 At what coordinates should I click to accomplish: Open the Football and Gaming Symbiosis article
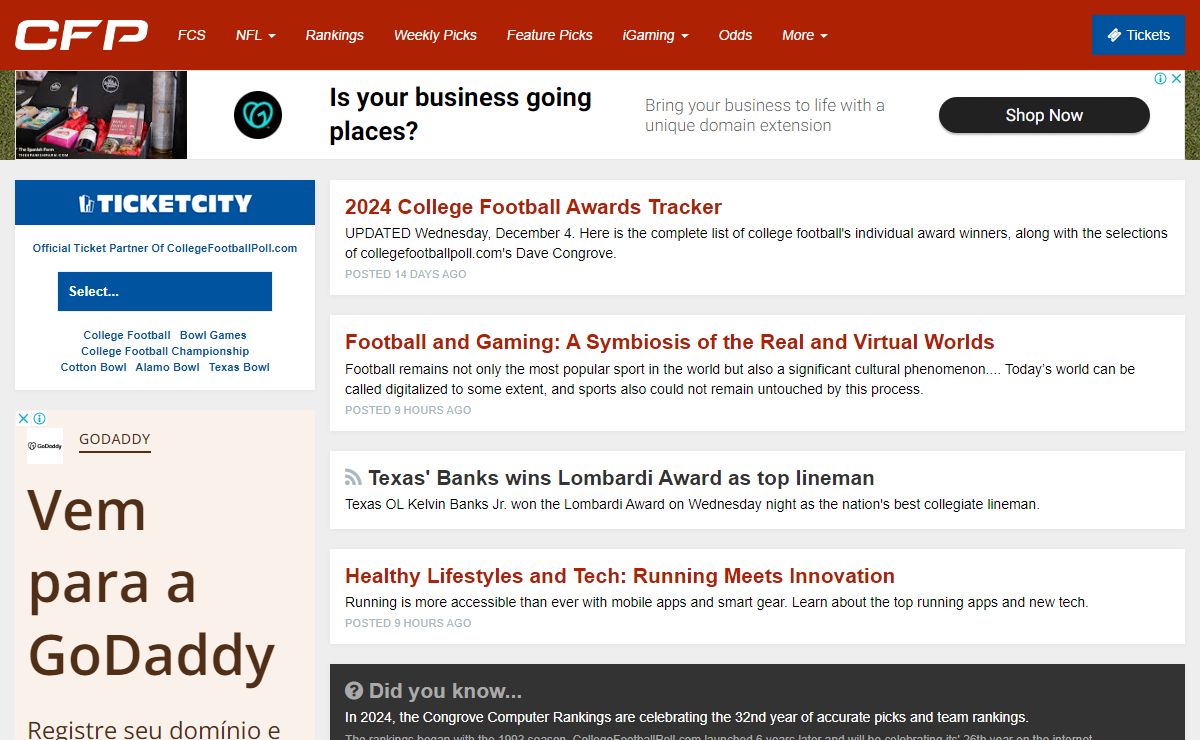[x=670, y=342]
